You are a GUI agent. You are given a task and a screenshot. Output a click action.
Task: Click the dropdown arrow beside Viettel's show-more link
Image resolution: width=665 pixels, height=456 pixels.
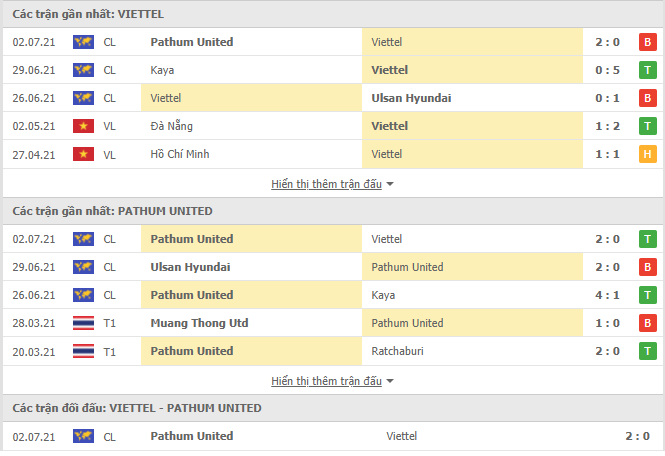390,185
